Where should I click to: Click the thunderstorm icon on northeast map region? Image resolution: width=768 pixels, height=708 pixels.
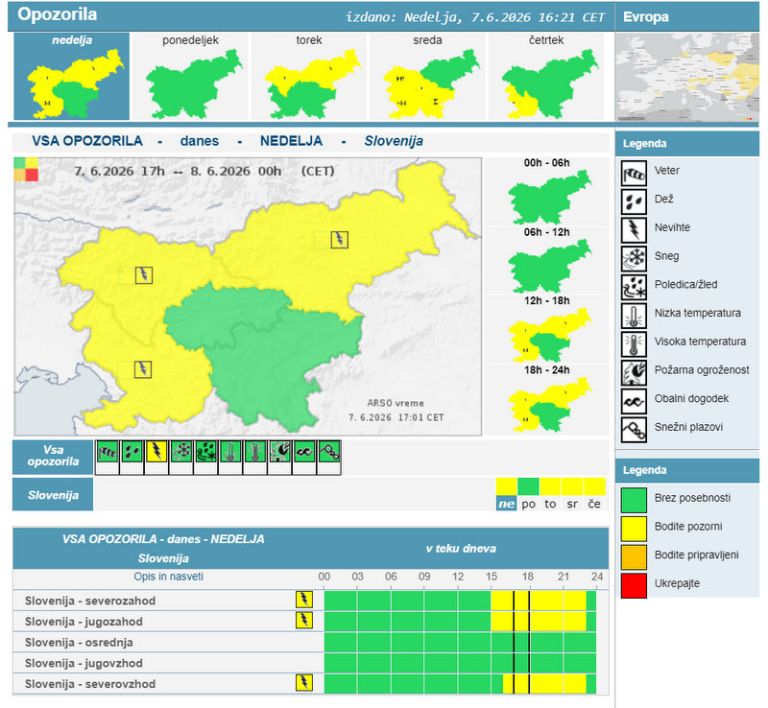[x=339, y=240]
